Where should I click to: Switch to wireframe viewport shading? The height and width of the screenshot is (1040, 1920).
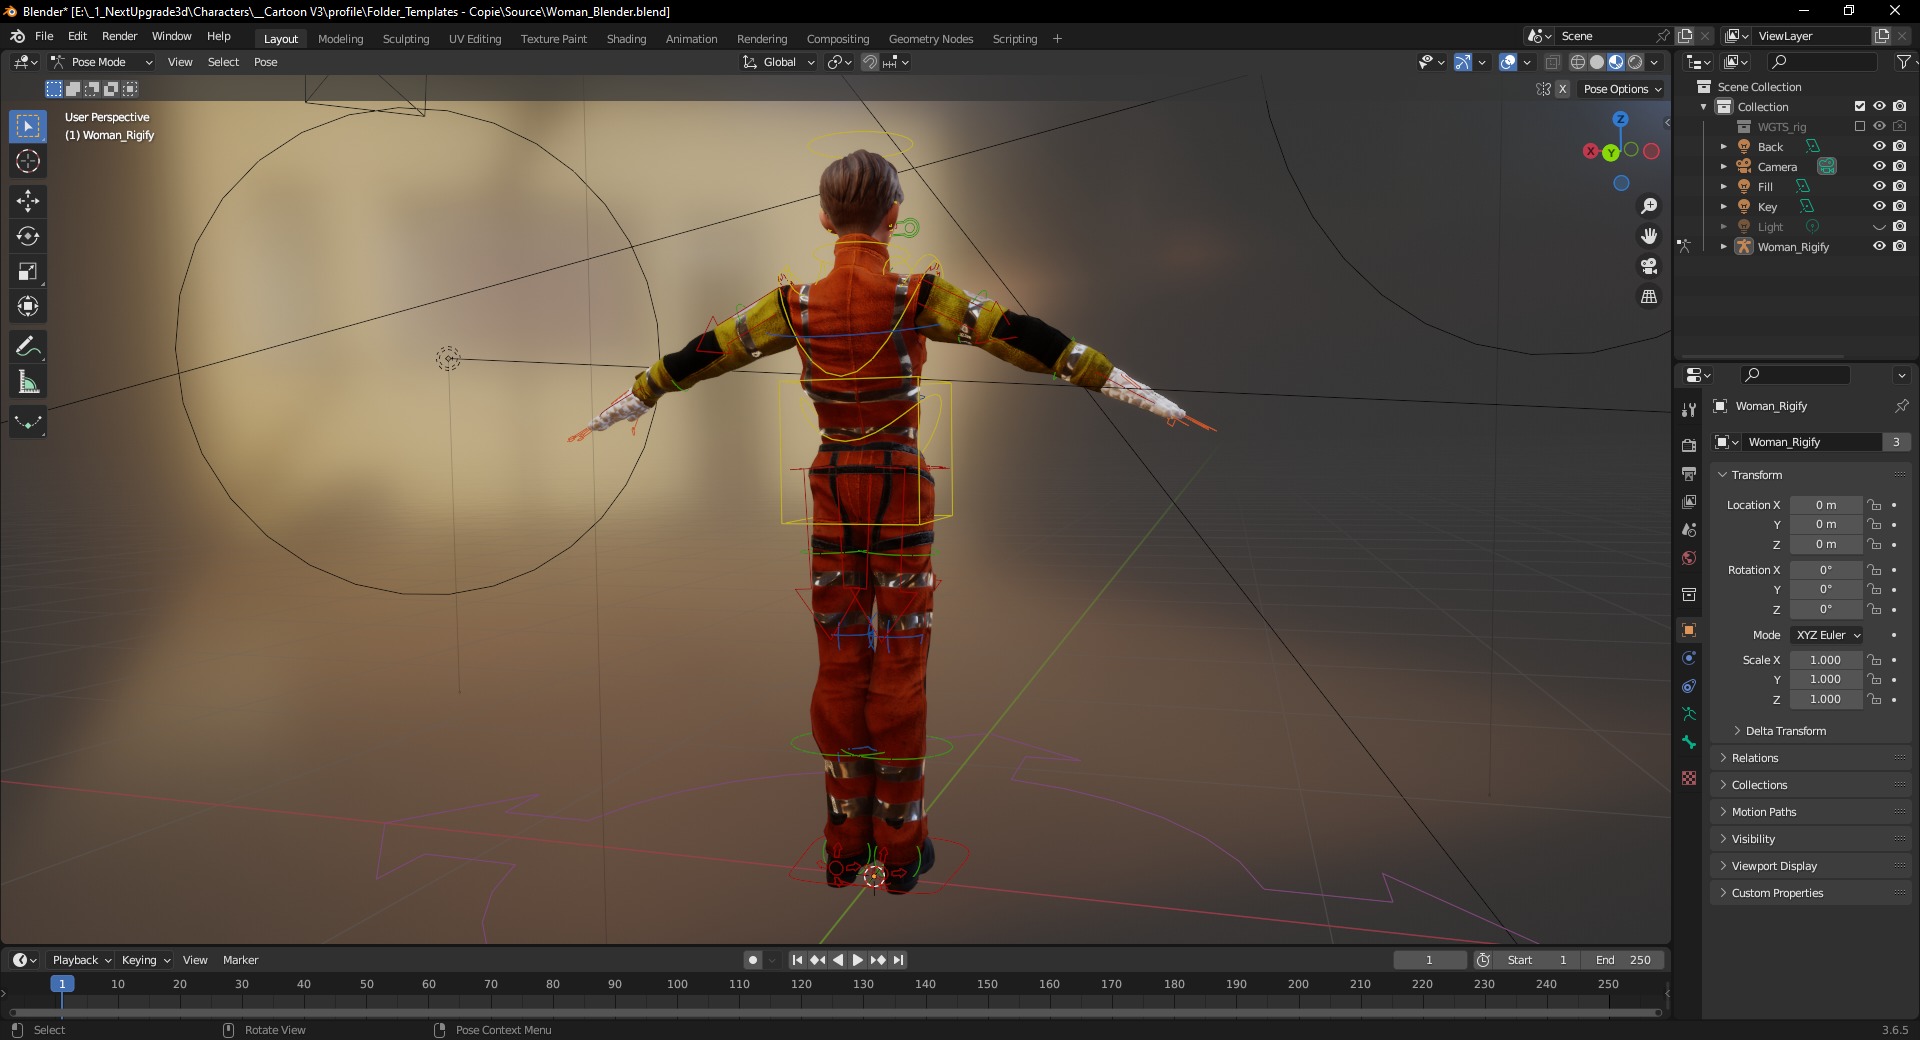tap(1578, 62)
